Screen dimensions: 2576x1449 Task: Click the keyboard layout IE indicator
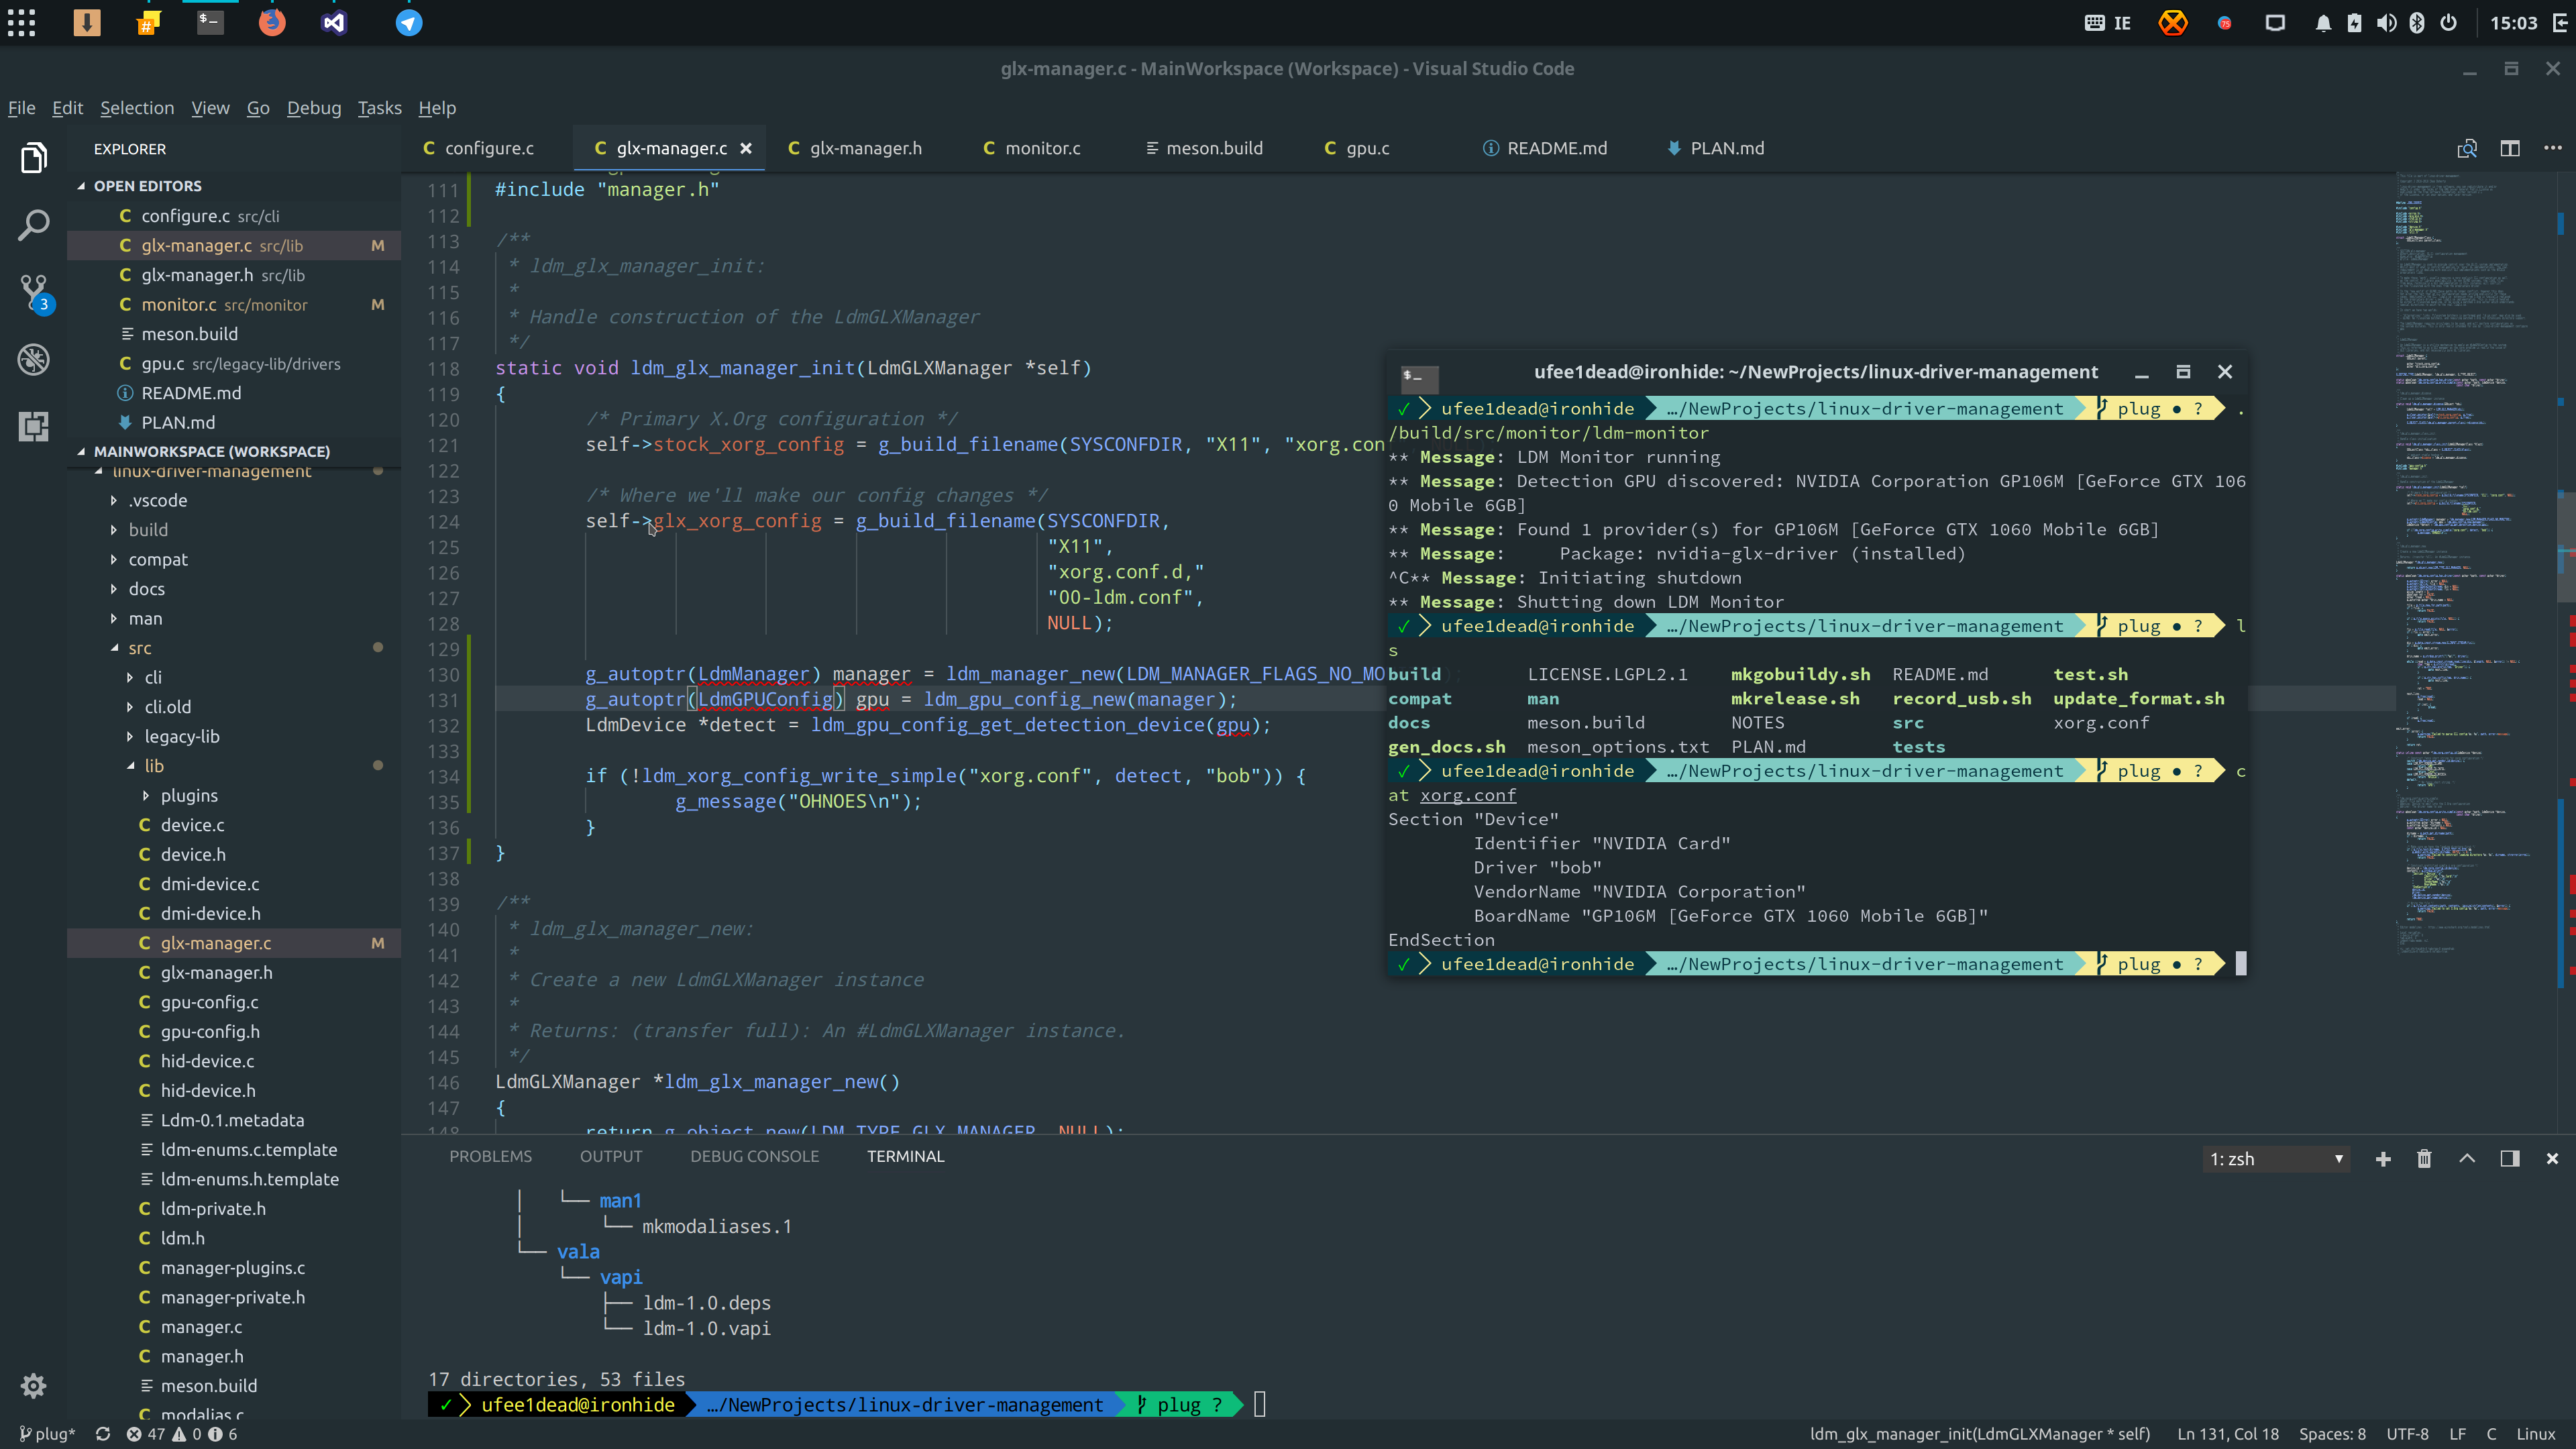click(2108, 23)
